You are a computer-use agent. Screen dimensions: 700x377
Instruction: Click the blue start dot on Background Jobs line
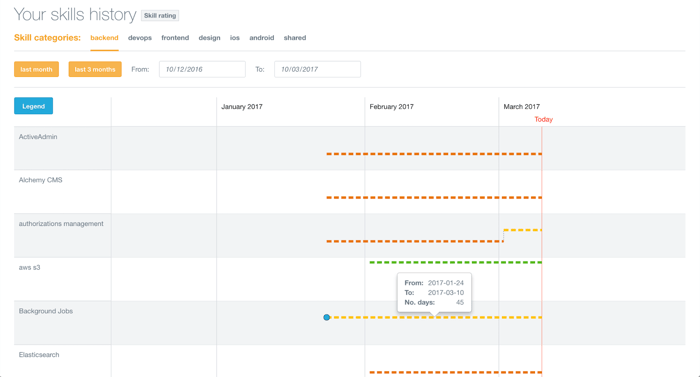[327, 317]
